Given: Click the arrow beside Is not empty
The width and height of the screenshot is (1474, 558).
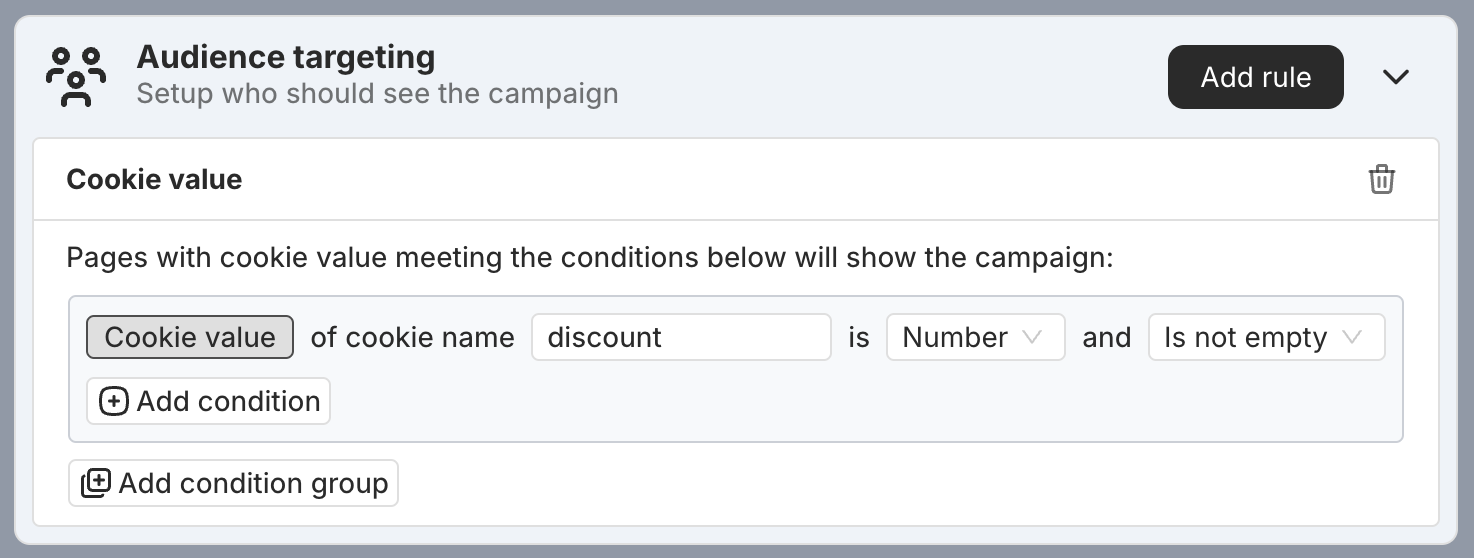Looking at the screenshot, I should (1352, 338).
